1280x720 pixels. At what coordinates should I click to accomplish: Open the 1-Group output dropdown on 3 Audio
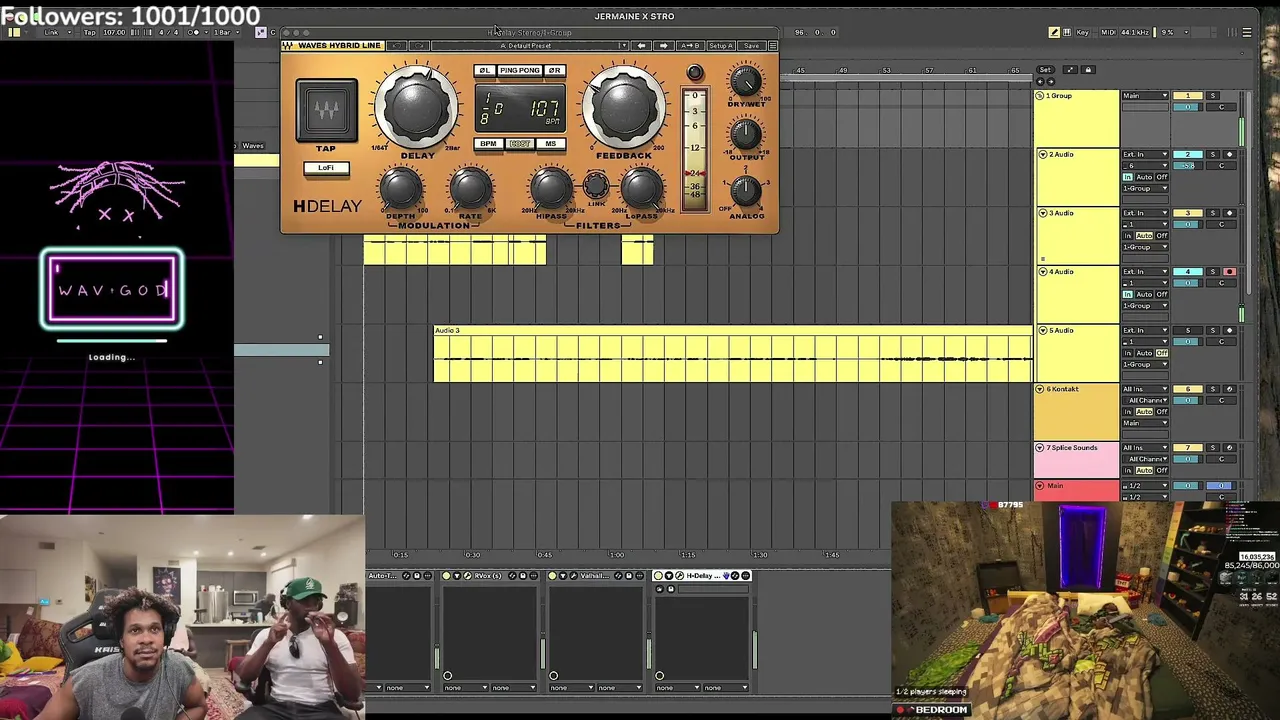(x=1145, y=247)
